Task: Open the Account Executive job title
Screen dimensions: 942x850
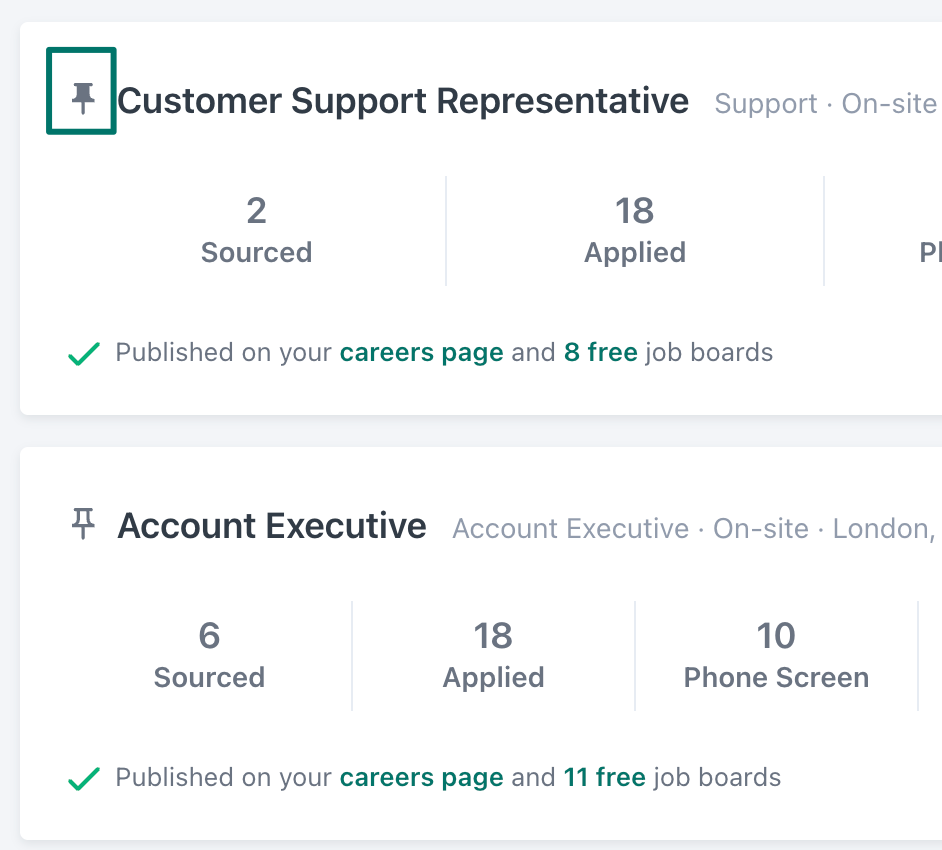Action: point(272,526)
